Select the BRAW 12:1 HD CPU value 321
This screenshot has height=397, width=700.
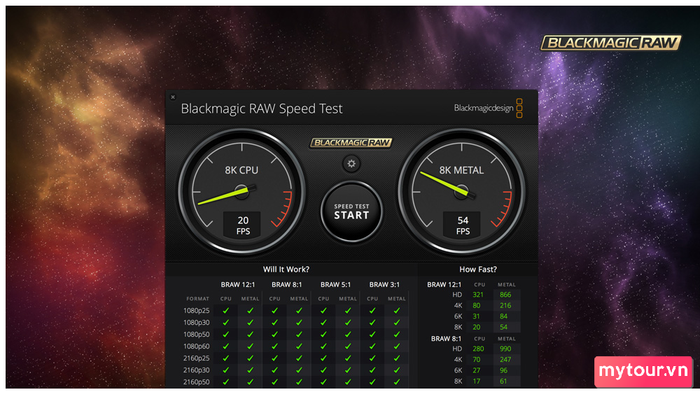(x=478, y=295)
